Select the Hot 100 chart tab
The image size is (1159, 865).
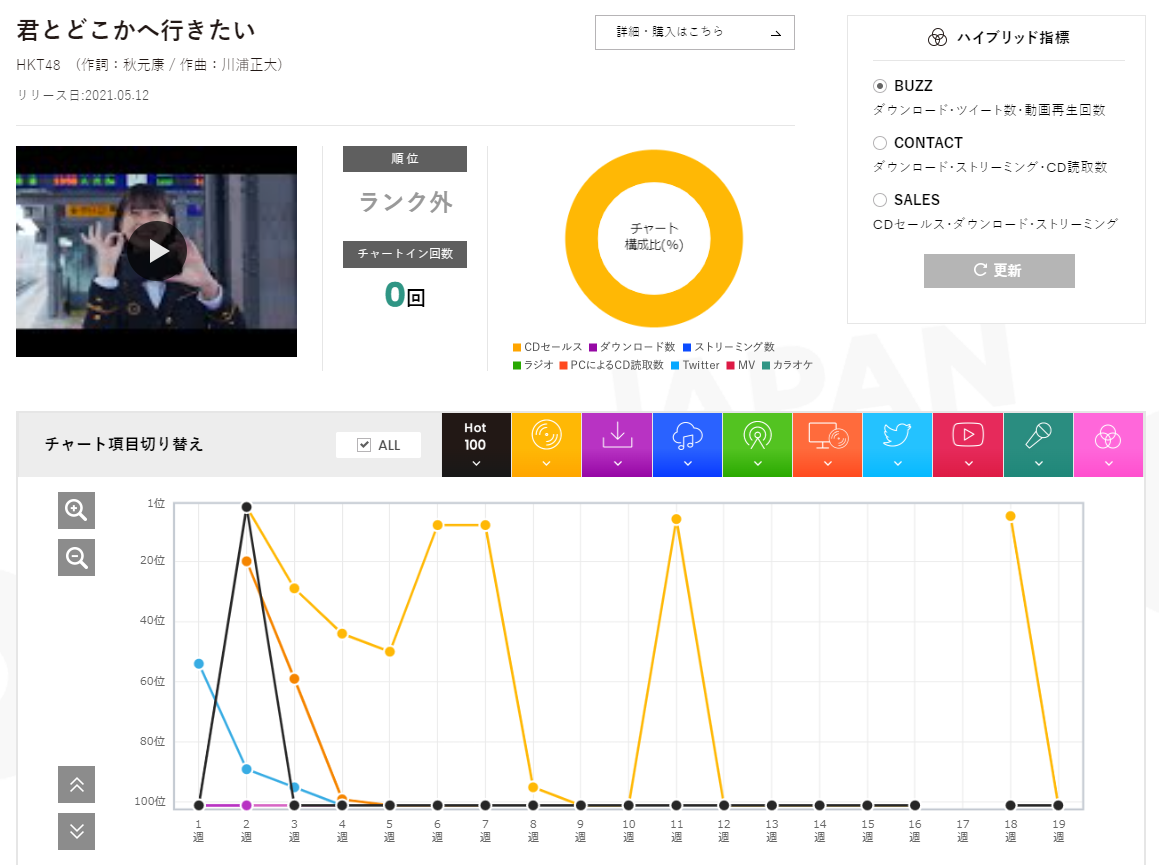(x=476, y=444)
